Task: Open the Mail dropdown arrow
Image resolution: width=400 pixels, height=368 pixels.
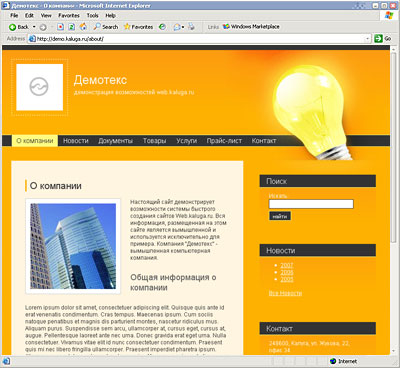Action: tap(183, 27)
